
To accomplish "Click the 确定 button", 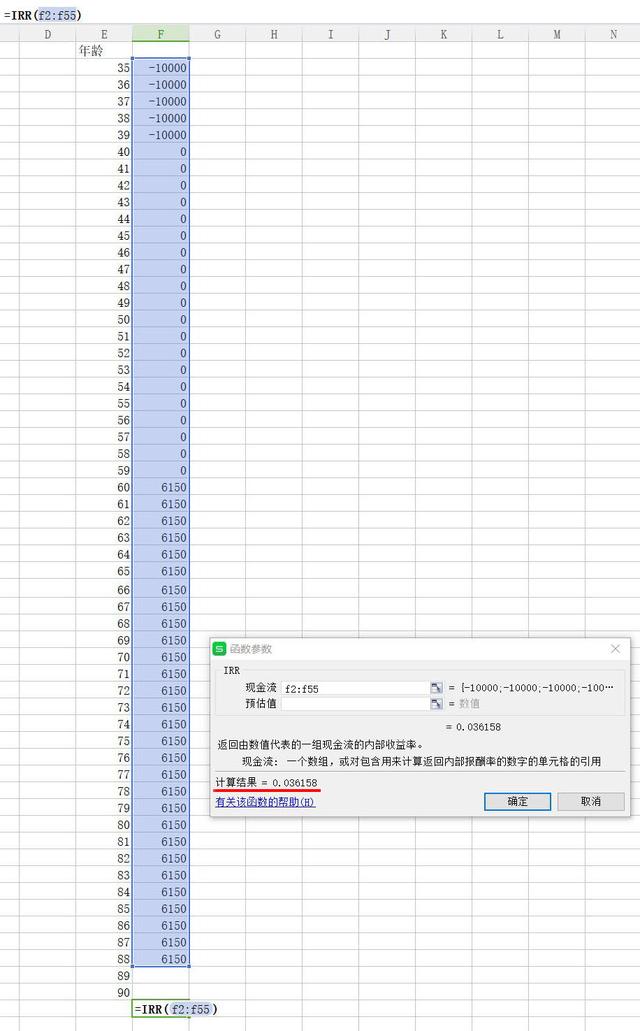I will 517,801.
